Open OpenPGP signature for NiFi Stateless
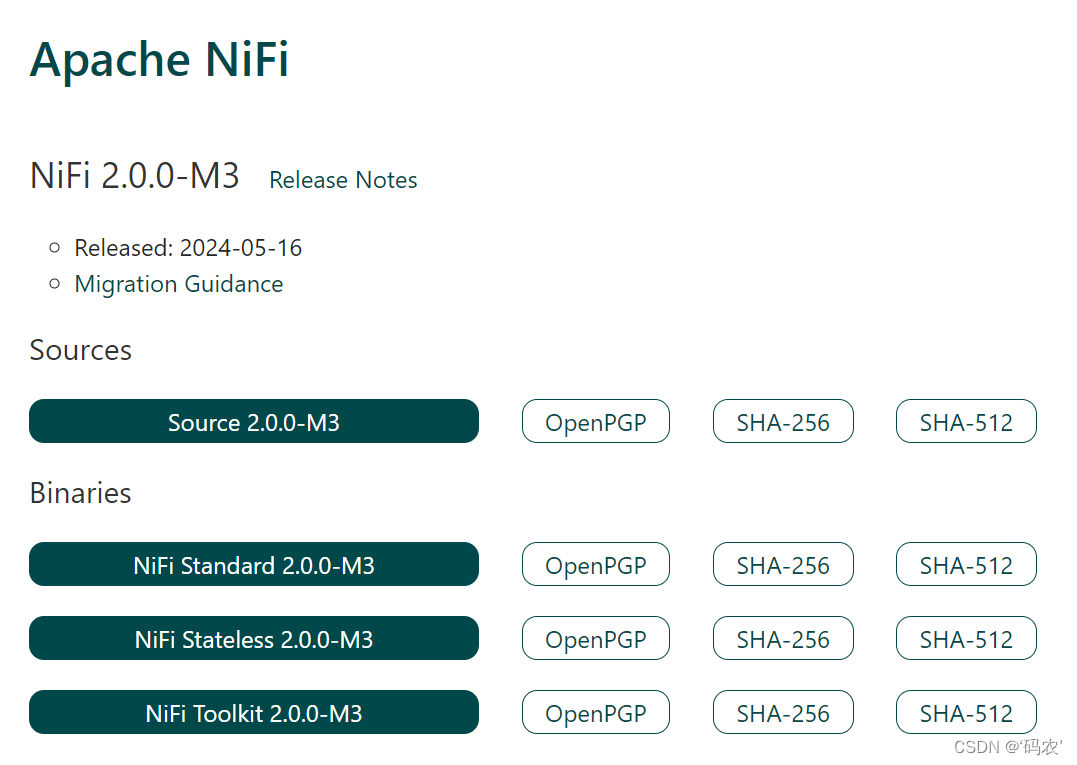The image size is (1077, 765). click(596, 638)
